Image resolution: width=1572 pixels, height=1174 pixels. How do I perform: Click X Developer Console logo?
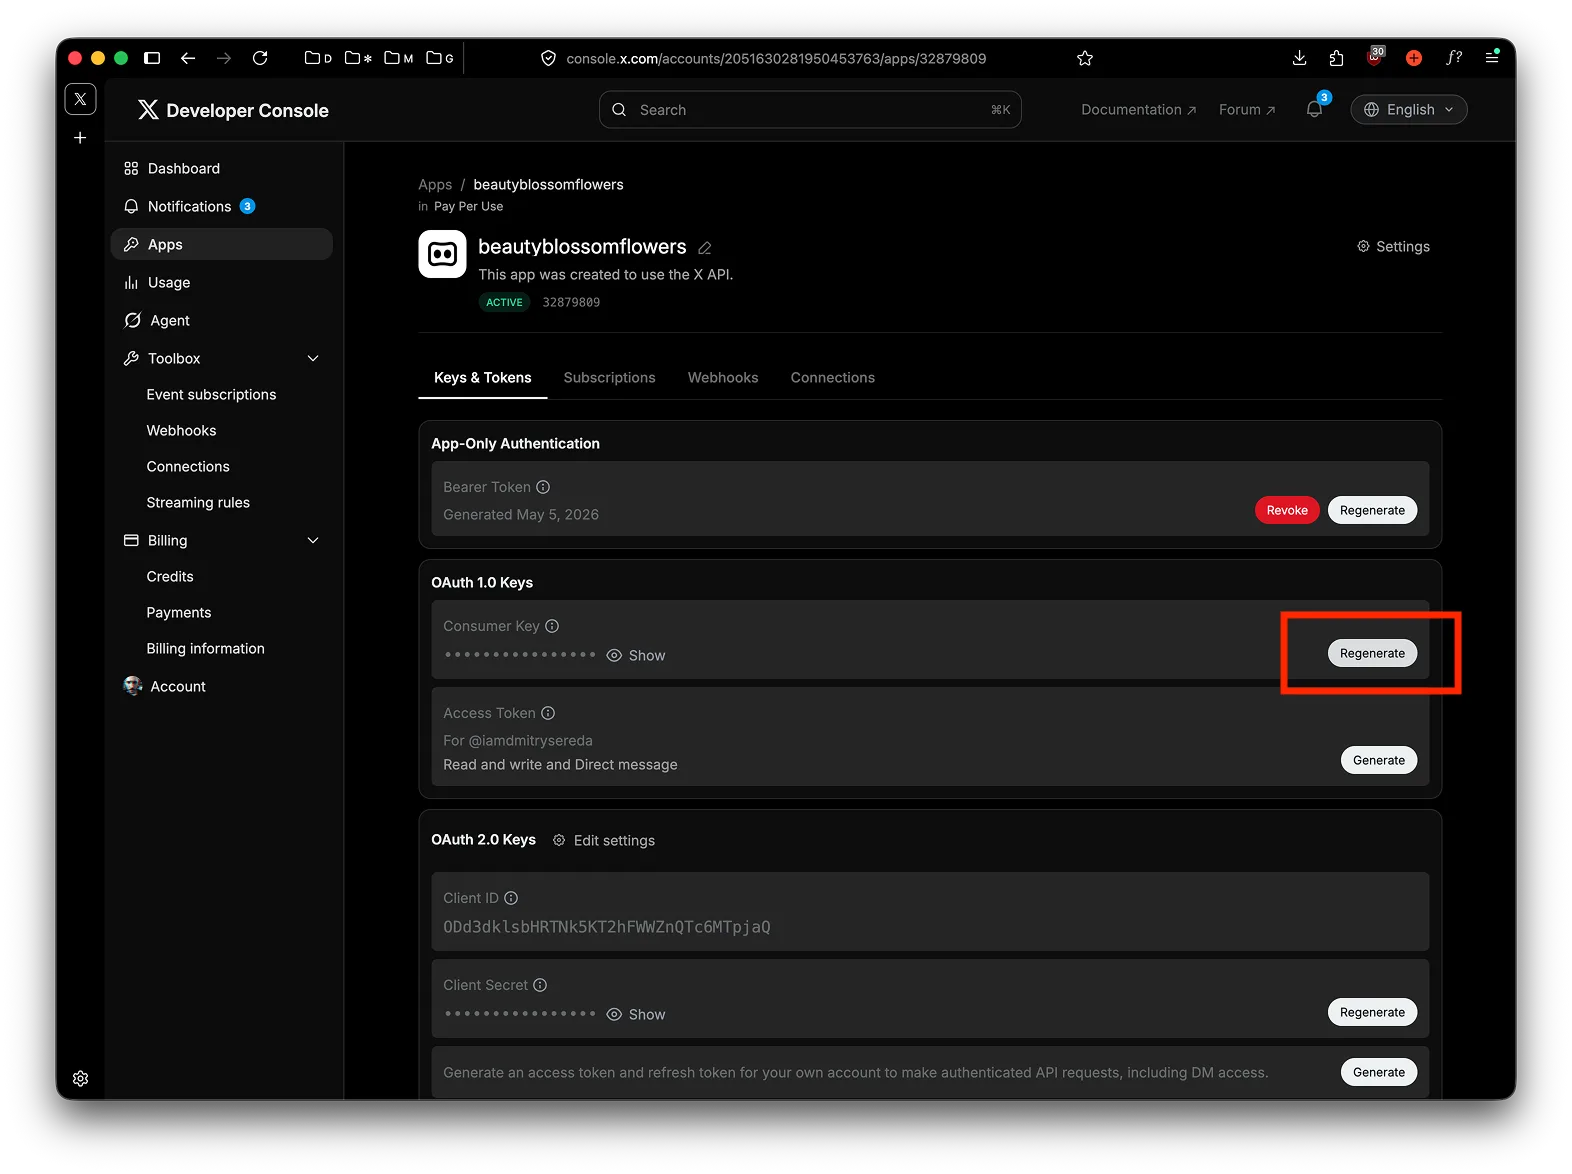point(233,110)
